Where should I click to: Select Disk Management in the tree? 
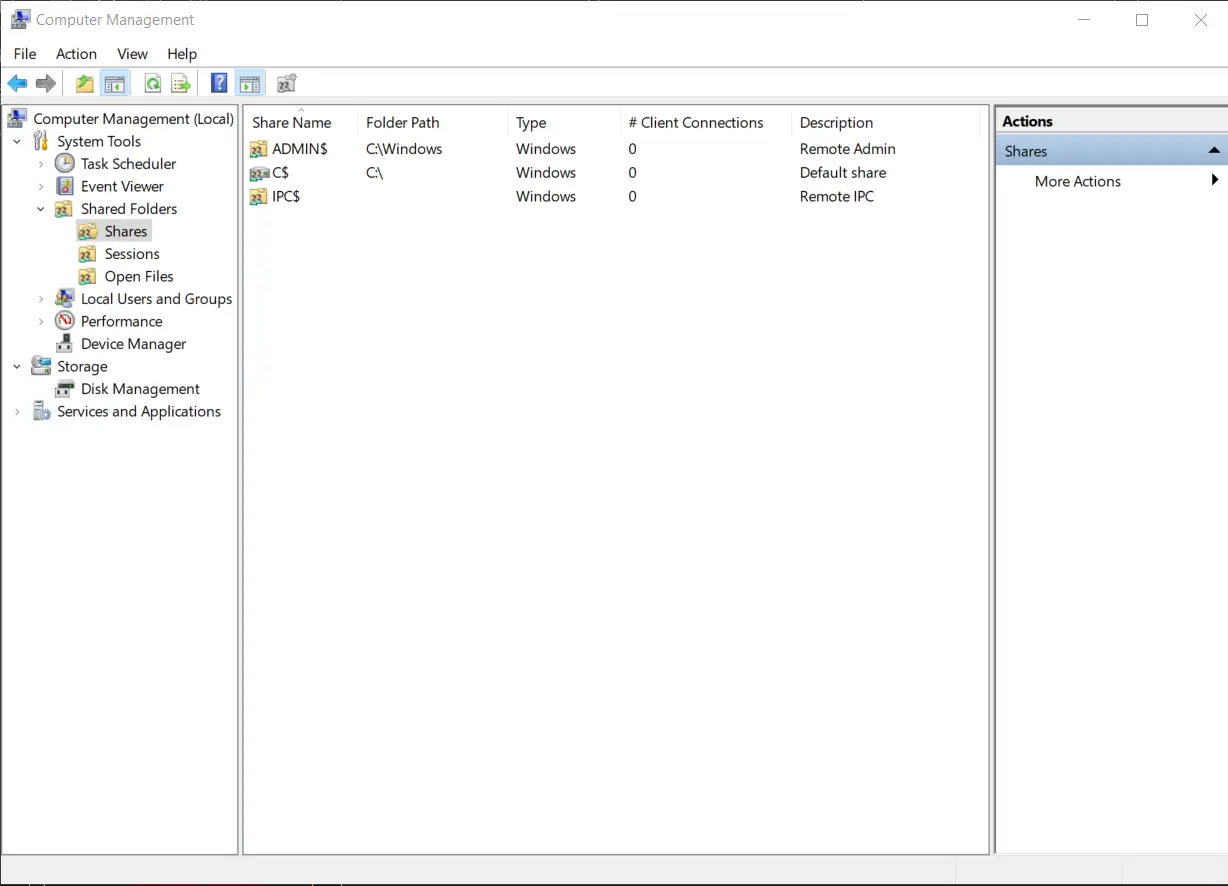[140, 389]
